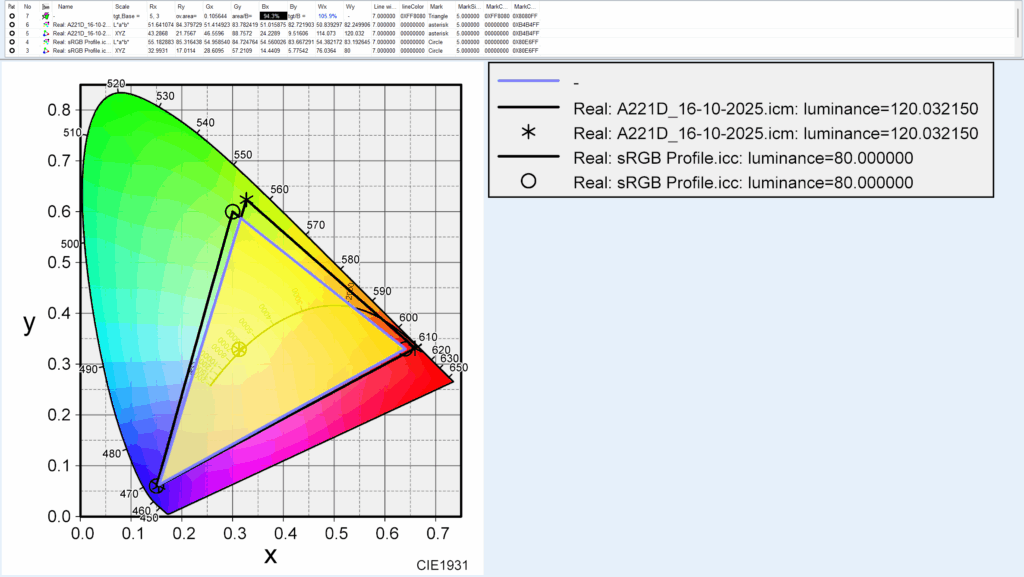Click the gamut icon in row 7

point(45,17)
